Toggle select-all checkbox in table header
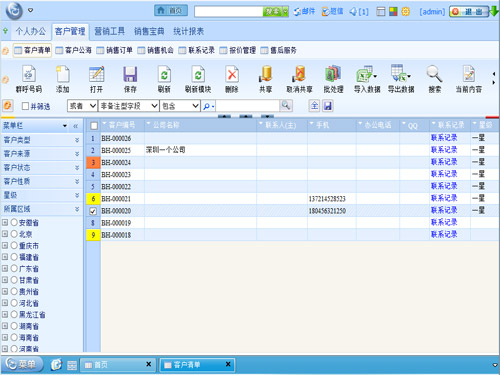The image size is (500, 375). point(94,126)
